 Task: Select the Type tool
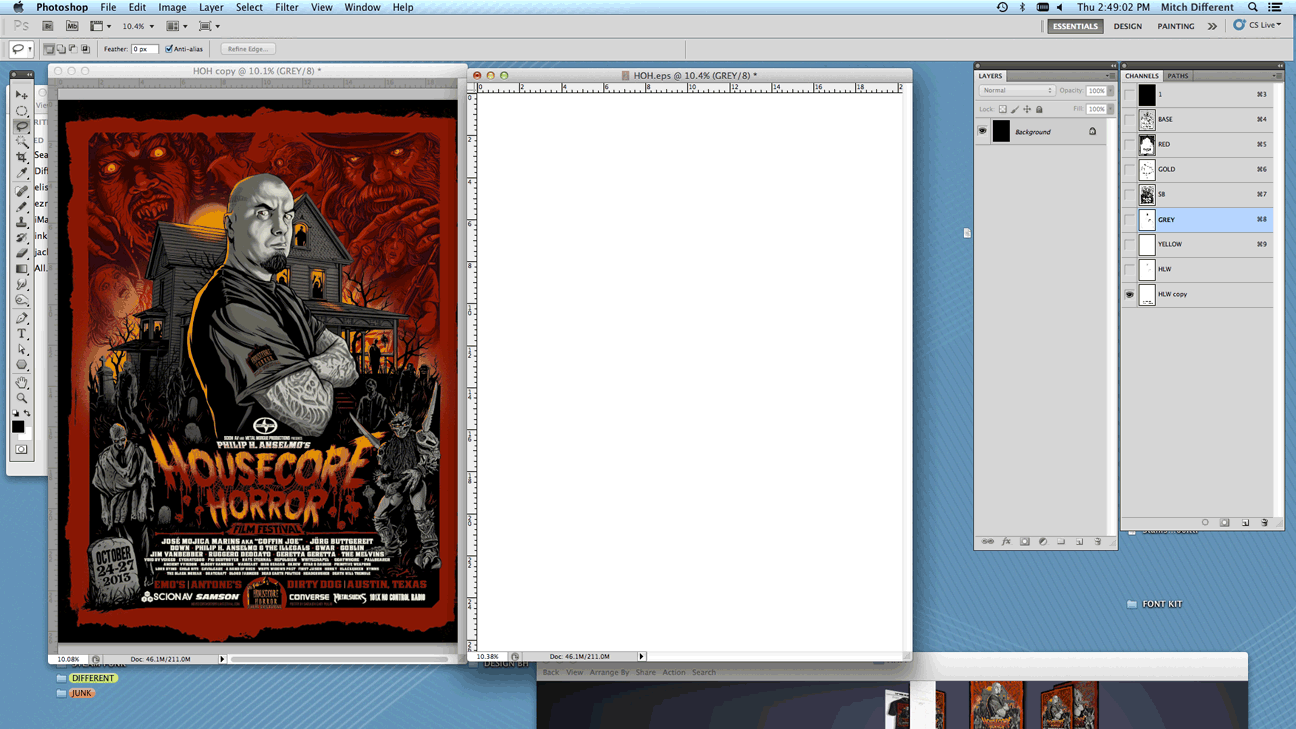coord(21,334)
